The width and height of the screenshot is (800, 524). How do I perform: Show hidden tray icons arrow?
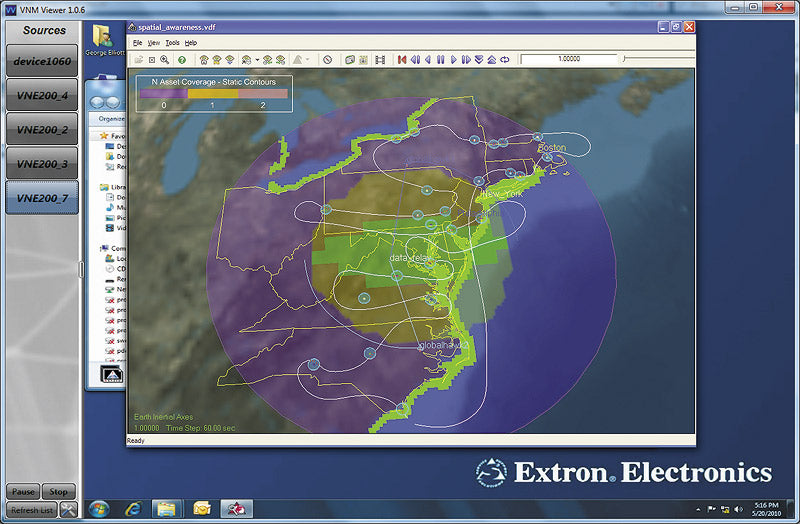tap(698, 509)
